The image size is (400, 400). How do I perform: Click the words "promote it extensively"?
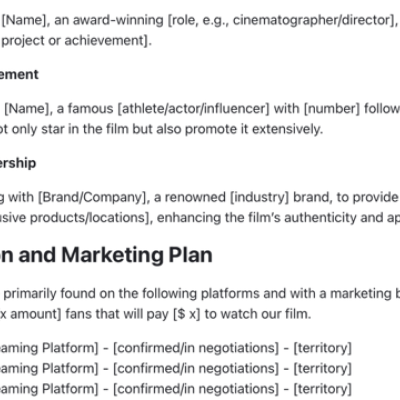tap(254, 129)
